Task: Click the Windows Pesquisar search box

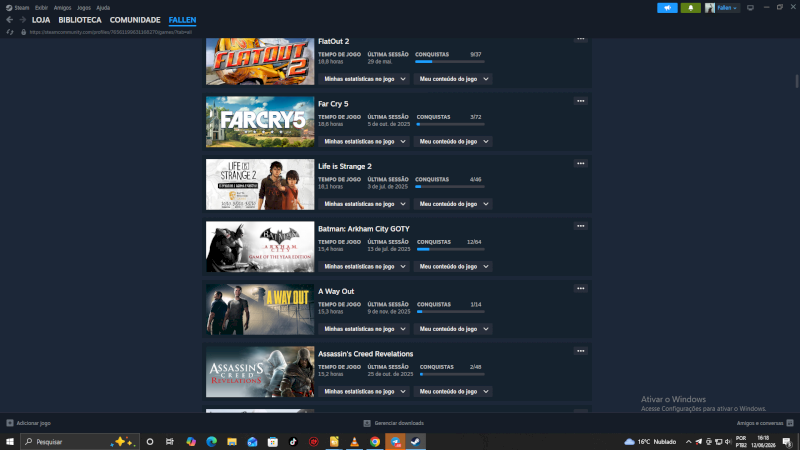Action: pyautogui.click(x=80, y=442)
